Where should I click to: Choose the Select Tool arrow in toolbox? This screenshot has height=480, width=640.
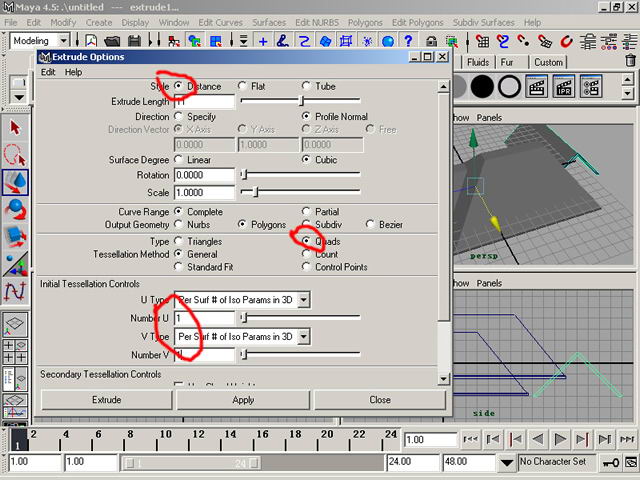point(15,128)
